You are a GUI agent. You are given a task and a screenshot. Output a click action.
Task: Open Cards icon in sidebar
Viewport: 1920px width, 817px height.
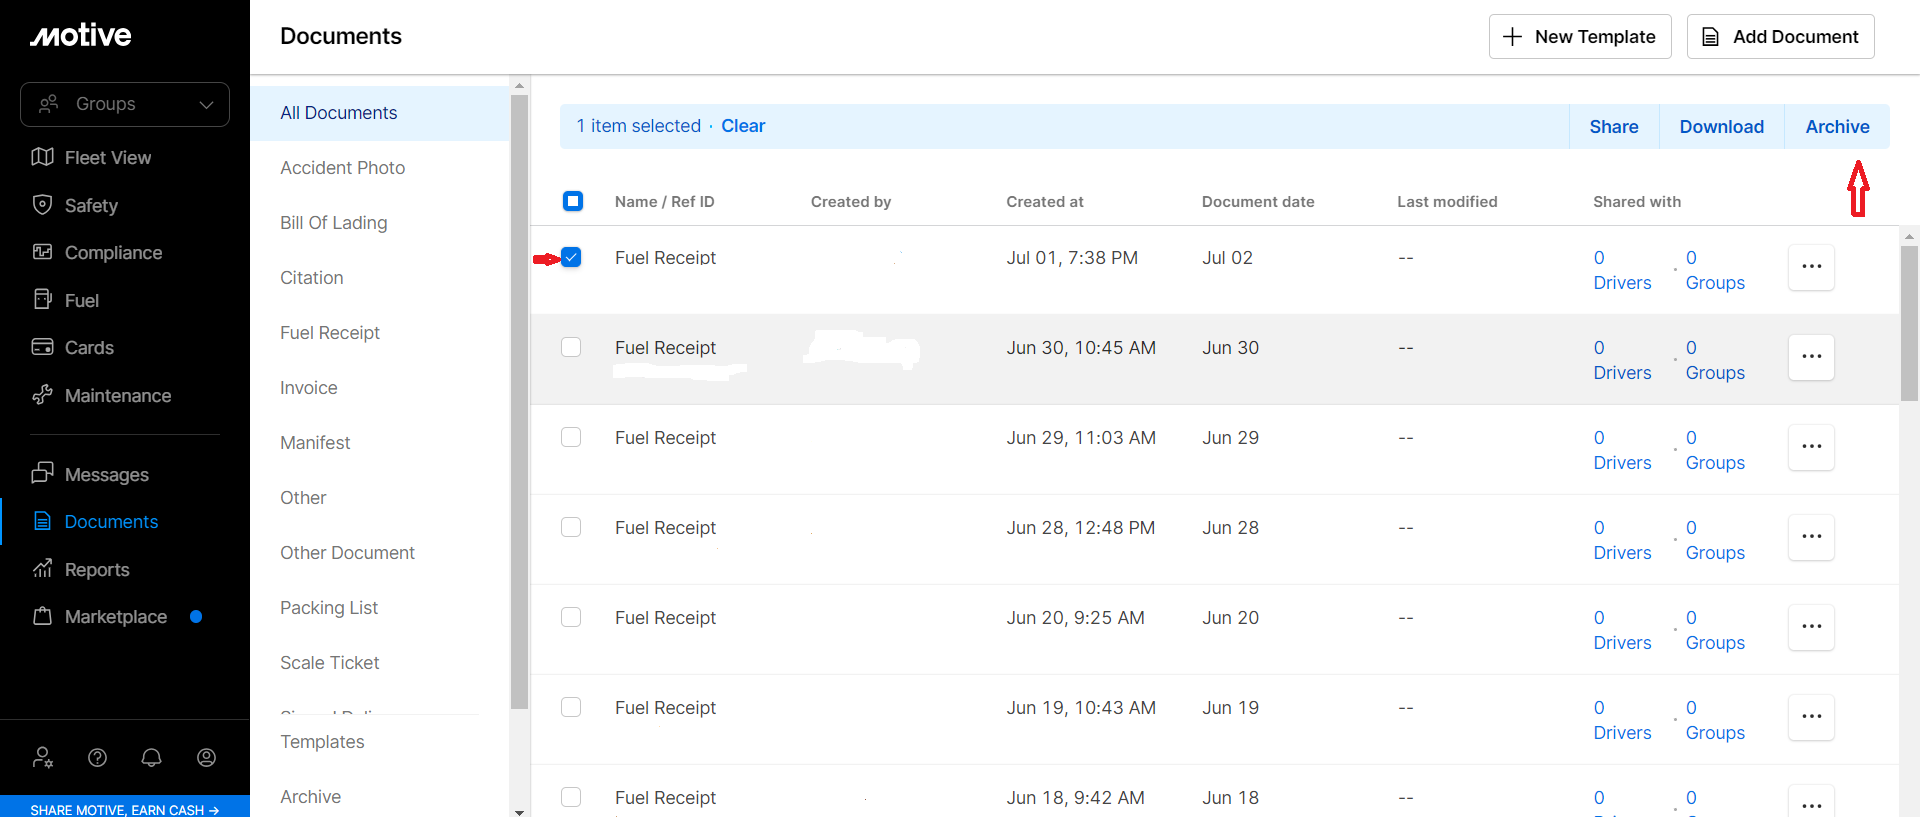42,347
